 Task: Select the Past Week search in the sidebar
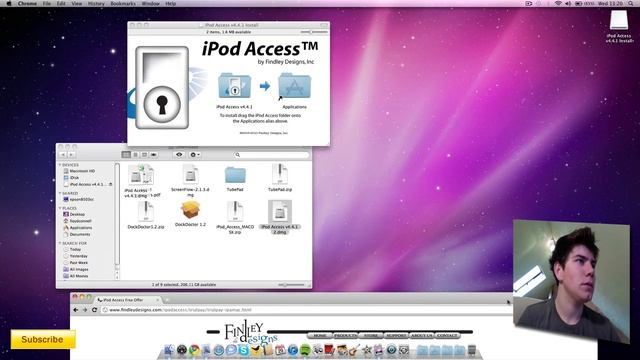pos(76,263)
